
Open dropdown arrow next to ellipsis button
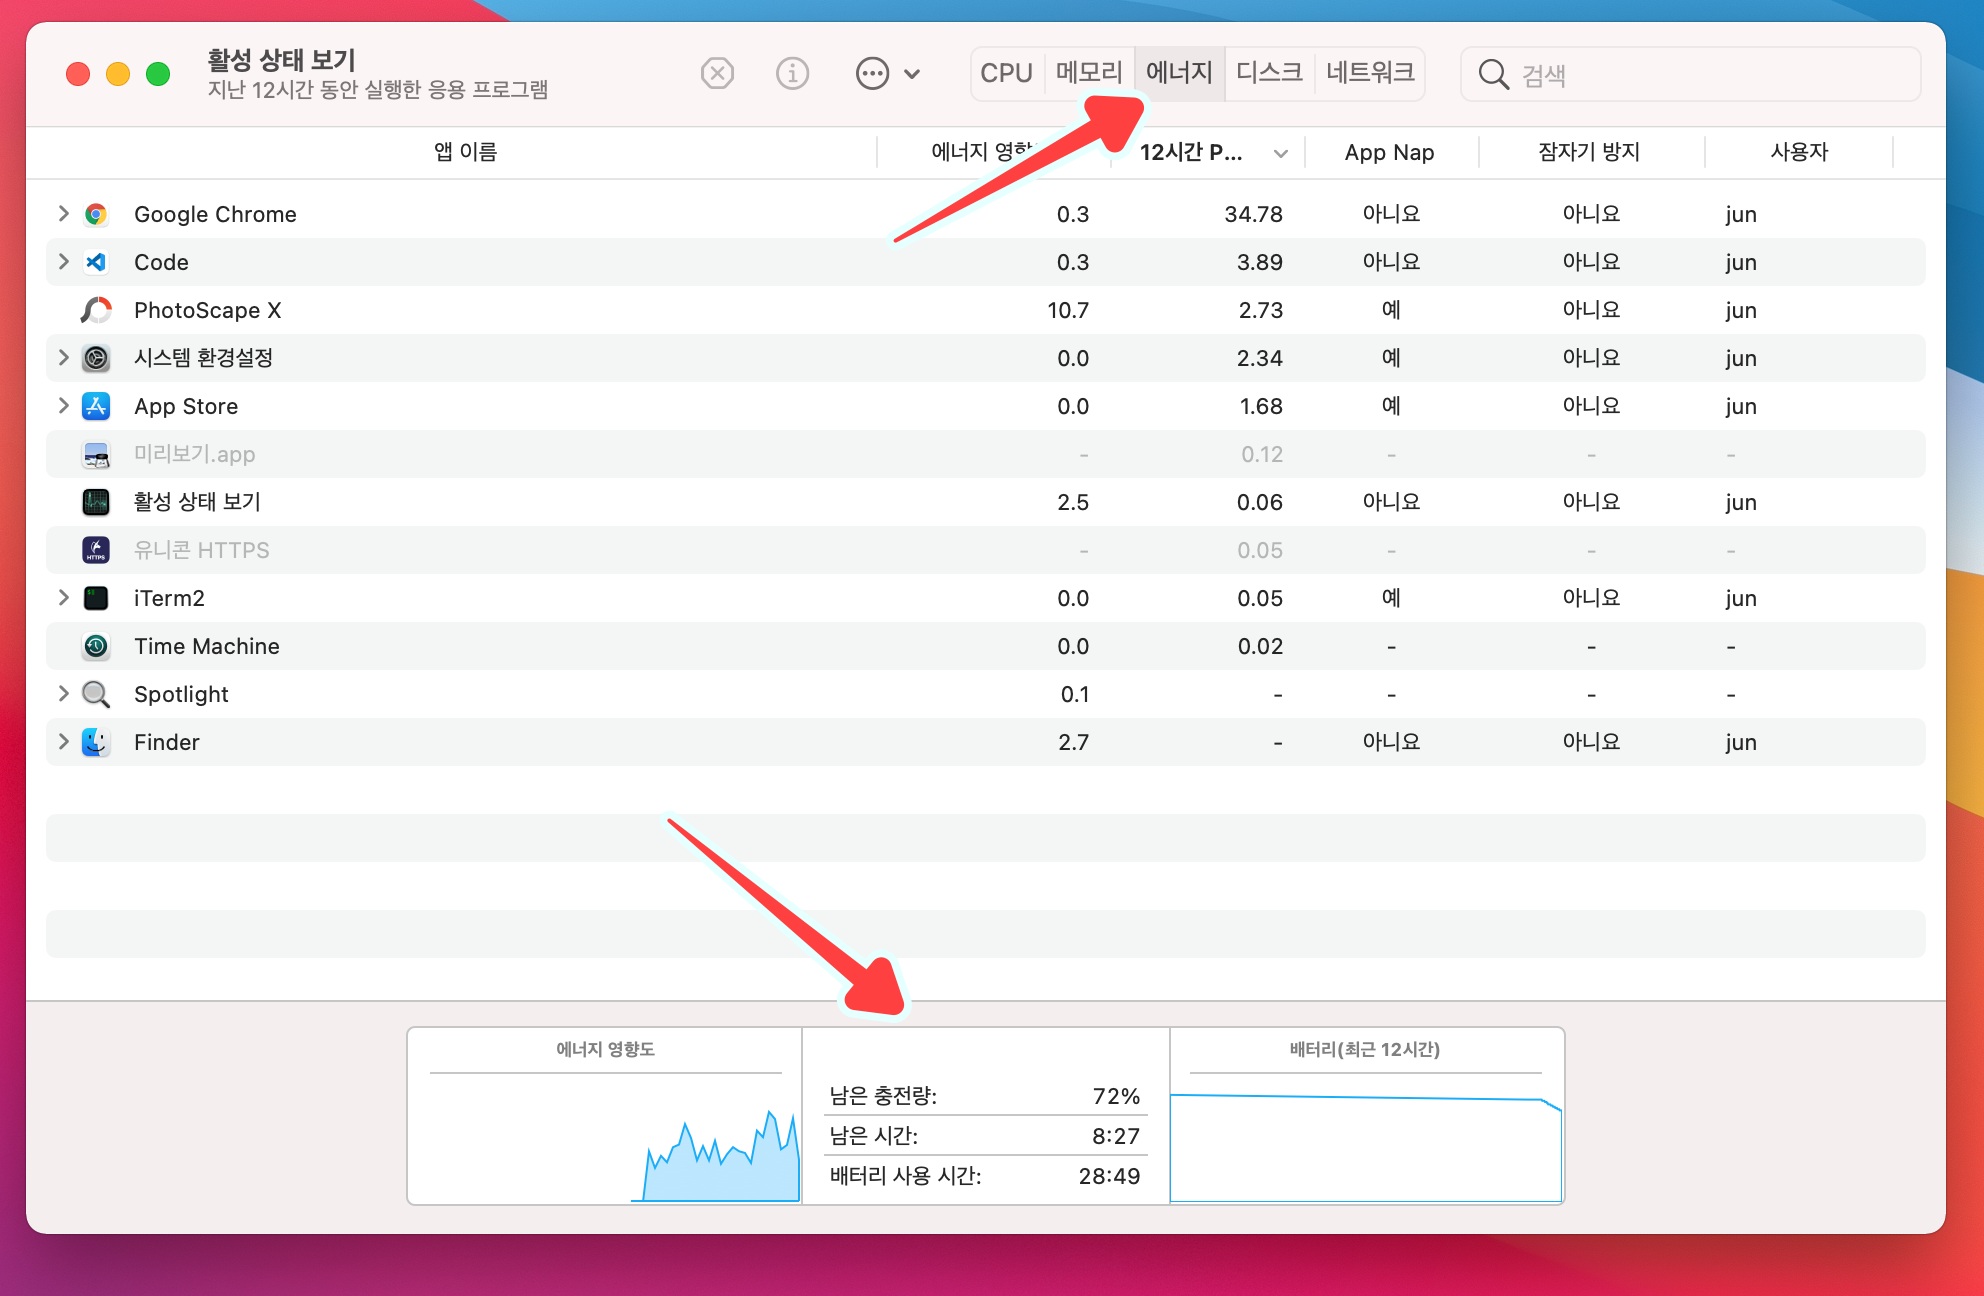(x=912, y=73)
